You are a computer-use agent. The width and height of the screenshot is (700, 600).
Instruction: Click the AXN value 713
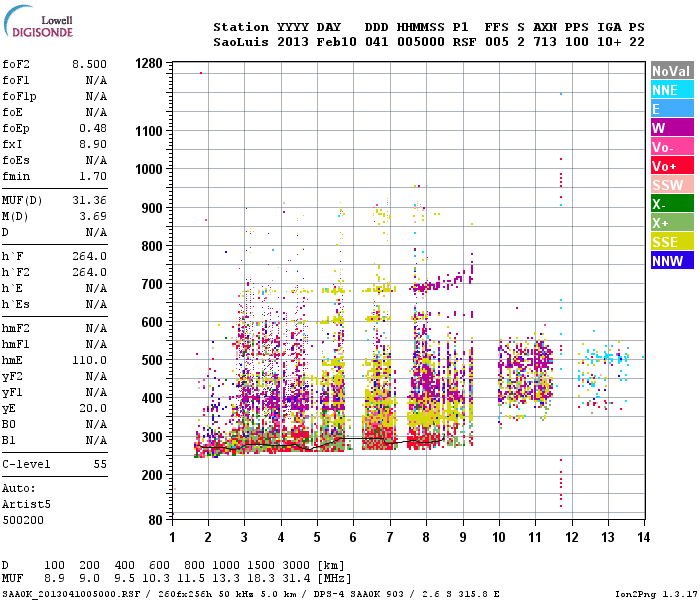tap(545, 42)
